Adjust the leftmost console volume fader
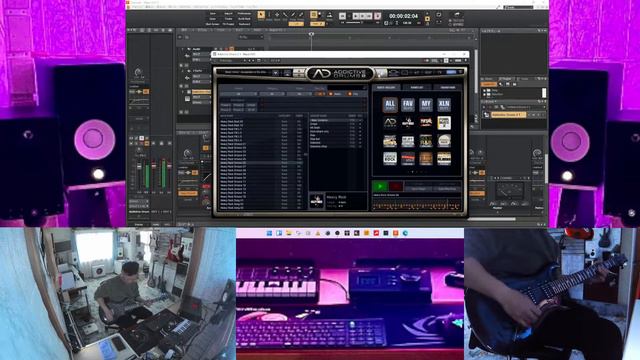640x360 pixels. tap(139, 167)
